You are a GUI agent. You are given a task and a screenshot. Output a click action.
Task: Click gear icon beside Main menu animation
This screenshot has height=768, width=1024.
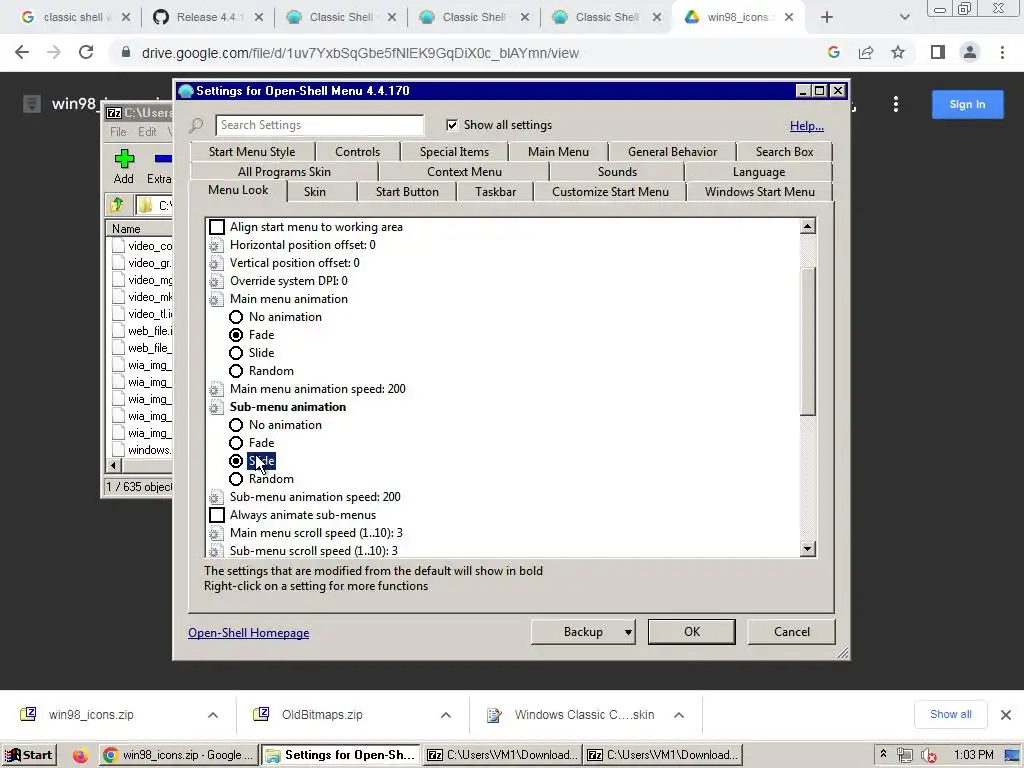pyautogui.click(x=216, y=300)
